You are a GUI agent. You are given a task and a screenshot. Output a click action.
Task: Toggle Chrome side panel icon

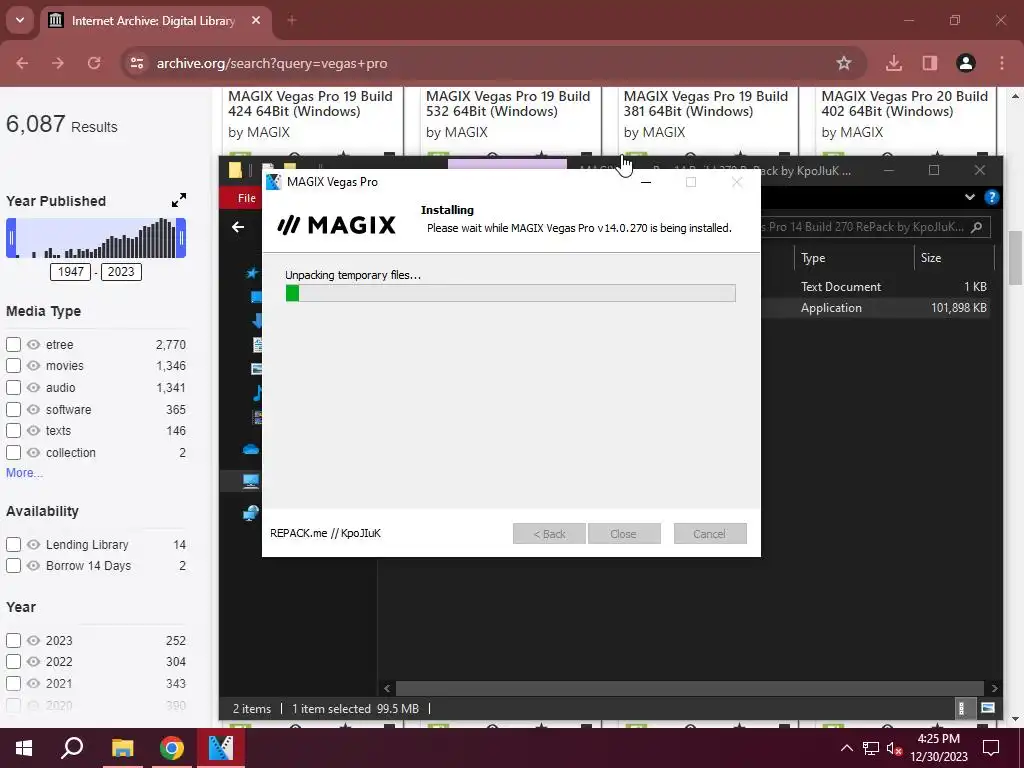[x=929, y=63]
